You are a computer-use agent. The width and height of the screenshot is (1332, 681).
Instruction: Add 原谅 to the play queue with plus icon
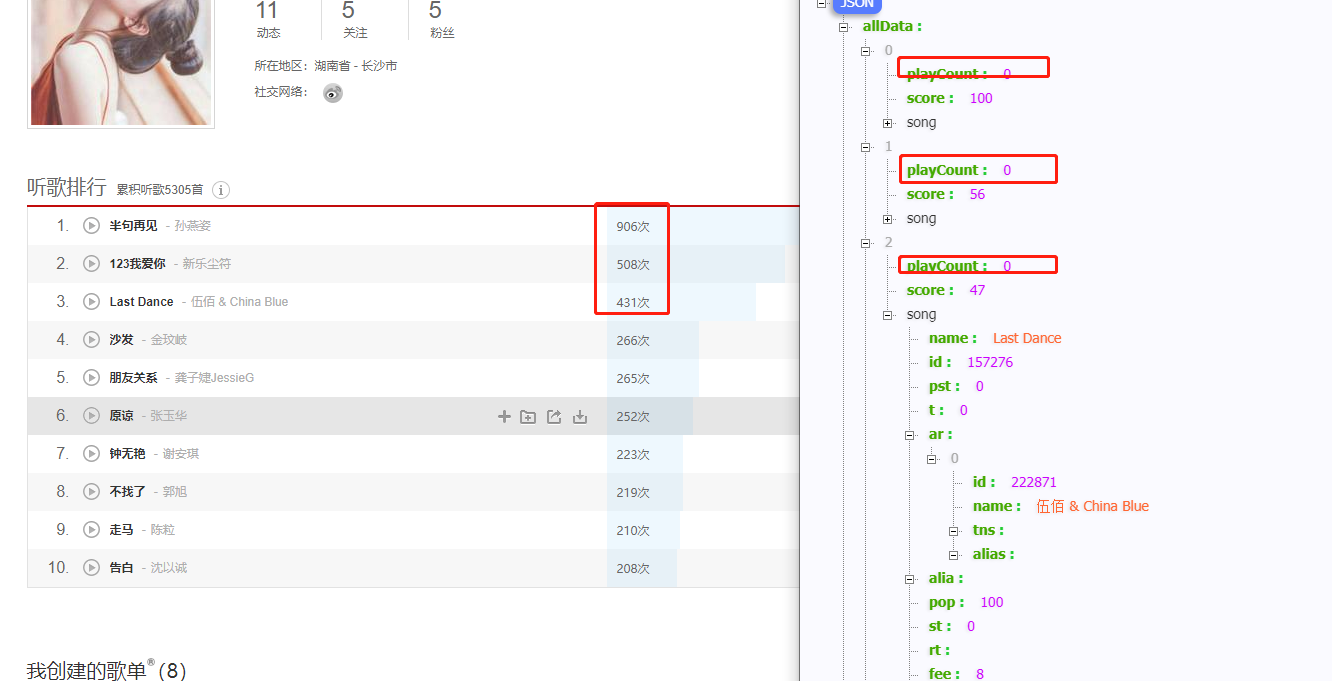point(504,417)
